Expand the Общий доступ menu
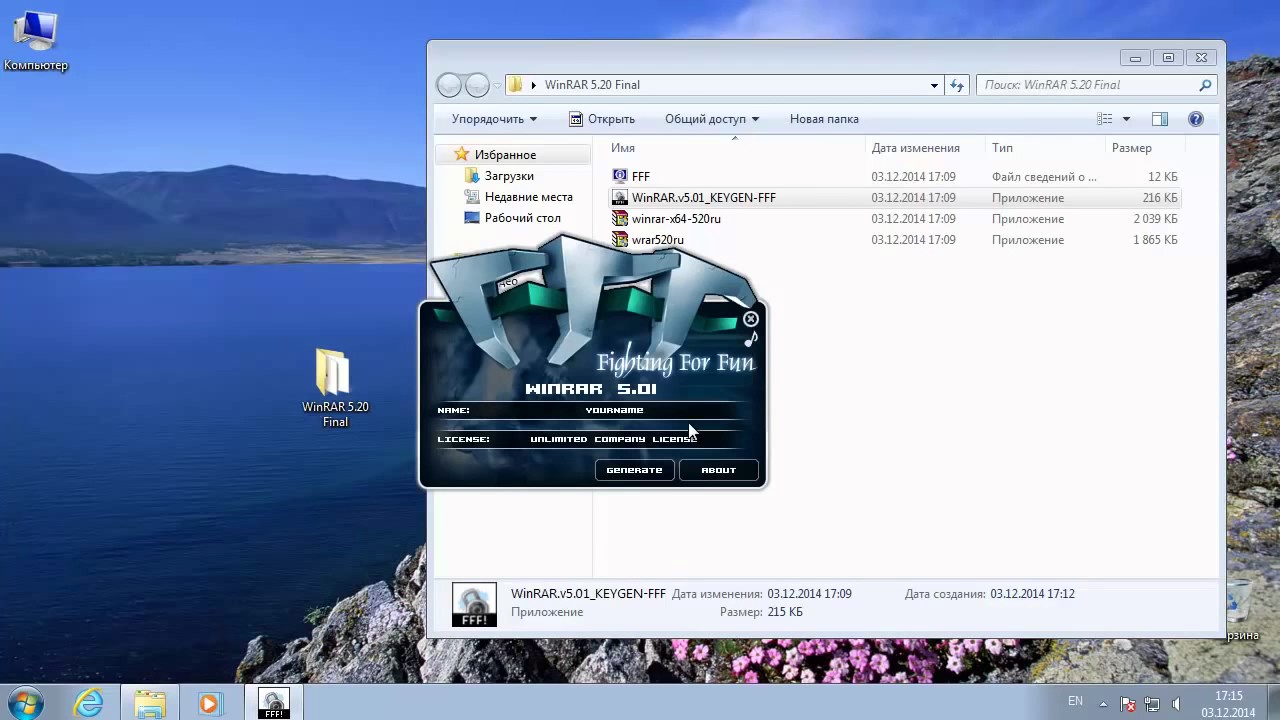The height and width of the screenshot is (720, 1280). point(712,119)
